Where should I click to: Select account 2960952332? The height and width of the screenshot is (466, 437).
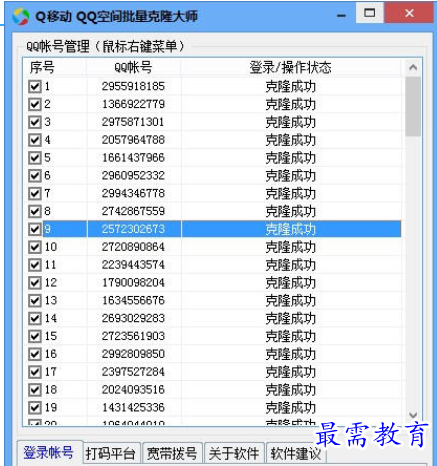[x=133, y=176]
